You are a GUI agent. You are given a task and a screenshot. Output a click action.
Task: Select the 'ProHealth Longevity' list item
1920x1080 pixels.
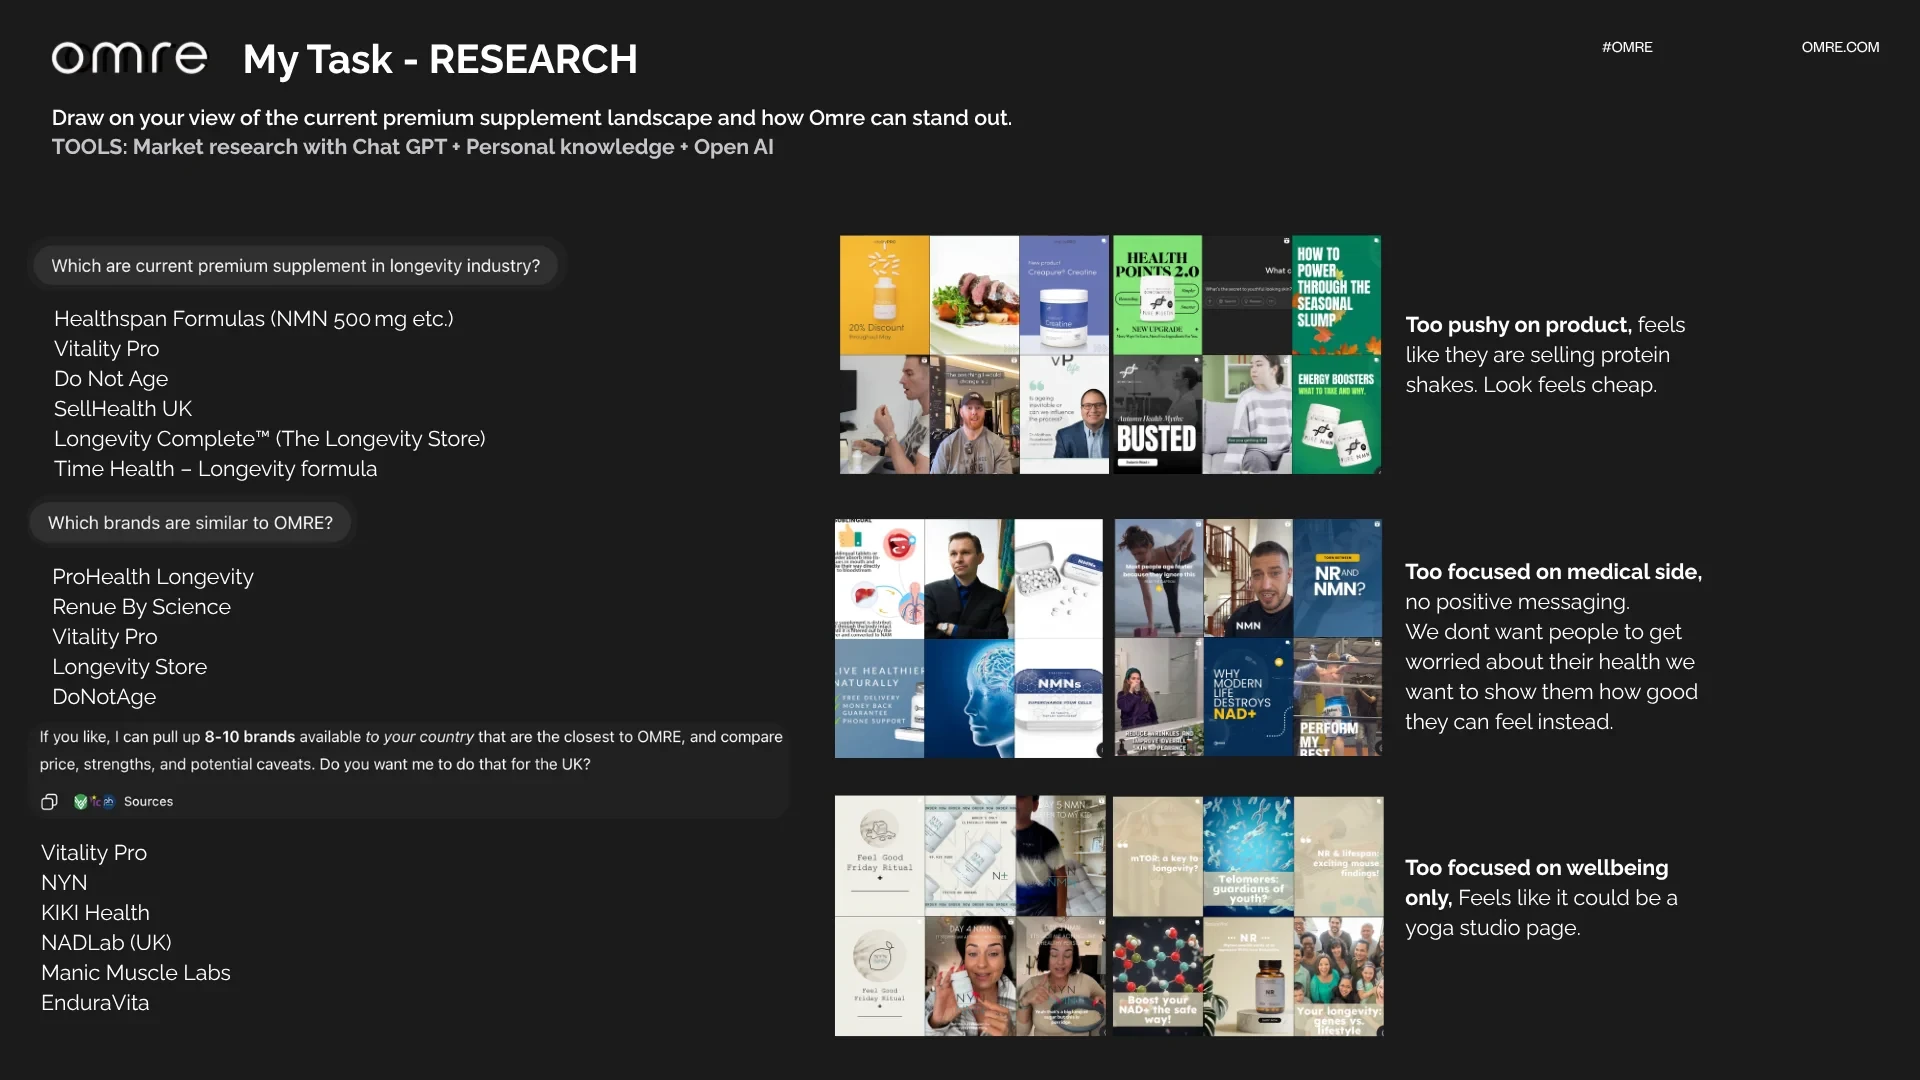[153, 577]
